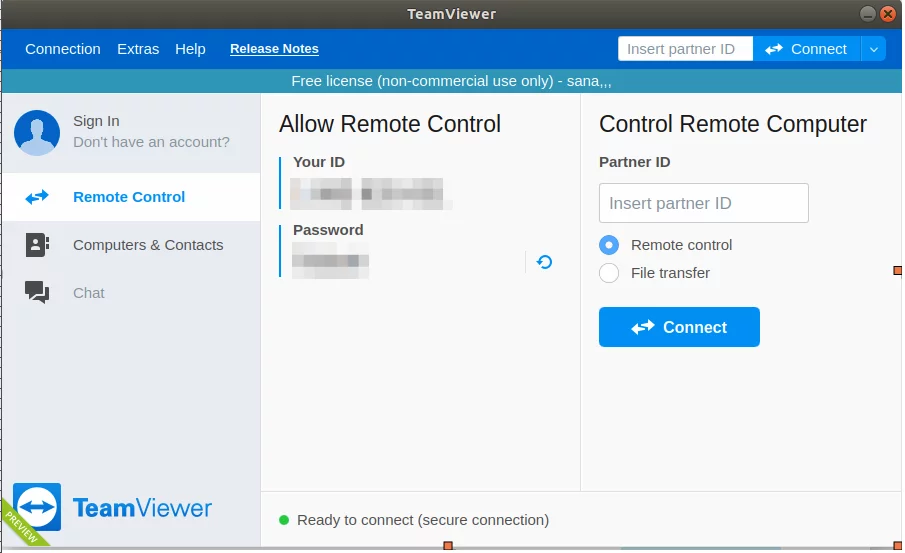Click the large blue Connect button
The width and height of the screenshot is (905, 553).
point(679,327)
